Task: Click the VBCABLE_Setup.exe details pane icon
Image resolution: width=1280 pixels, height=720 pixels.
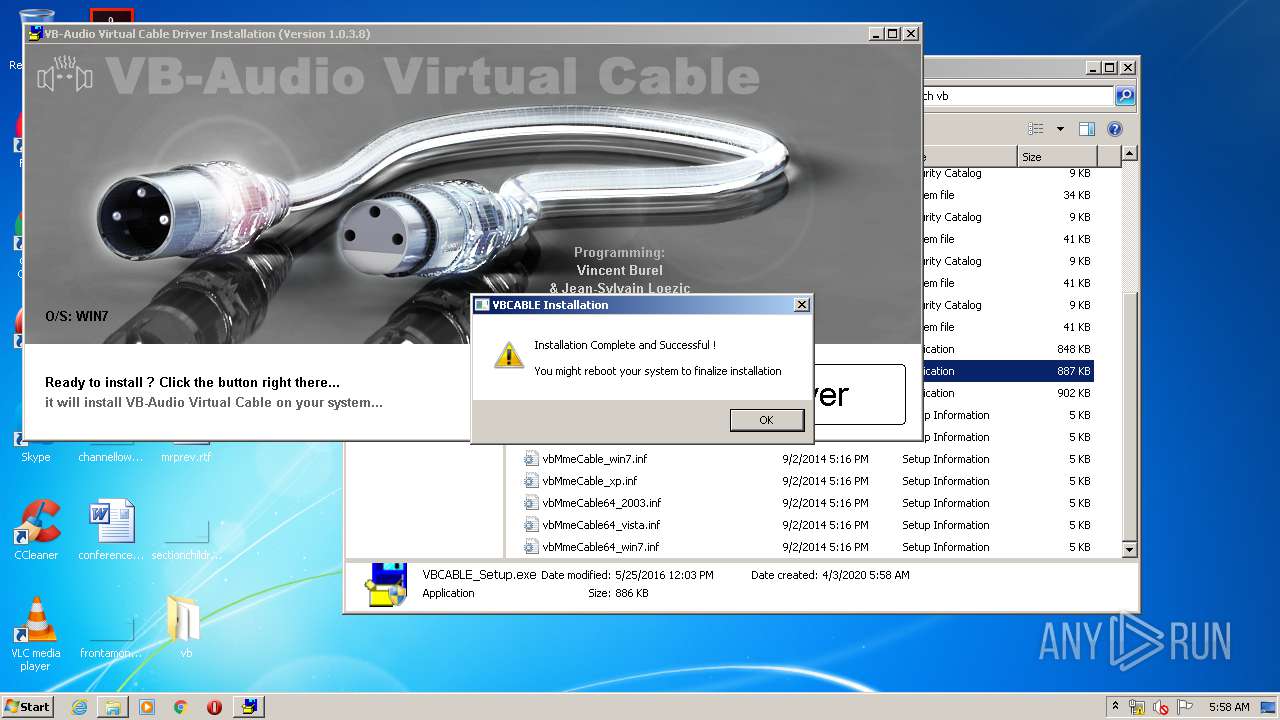Action: coord(385,585)
